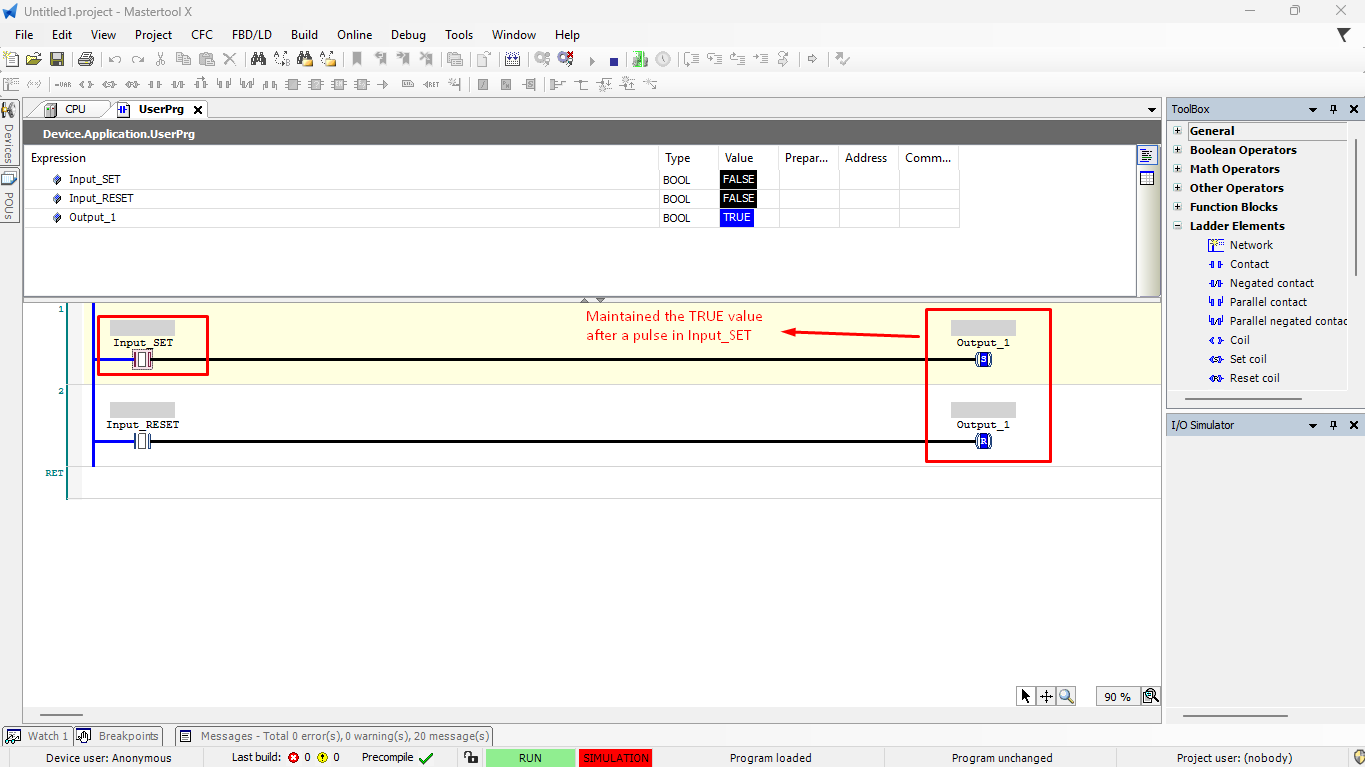Expand the Boolean Operators category
Image resolution: width=1365 pixels, height=767 pixels.
click(1178, 150)
